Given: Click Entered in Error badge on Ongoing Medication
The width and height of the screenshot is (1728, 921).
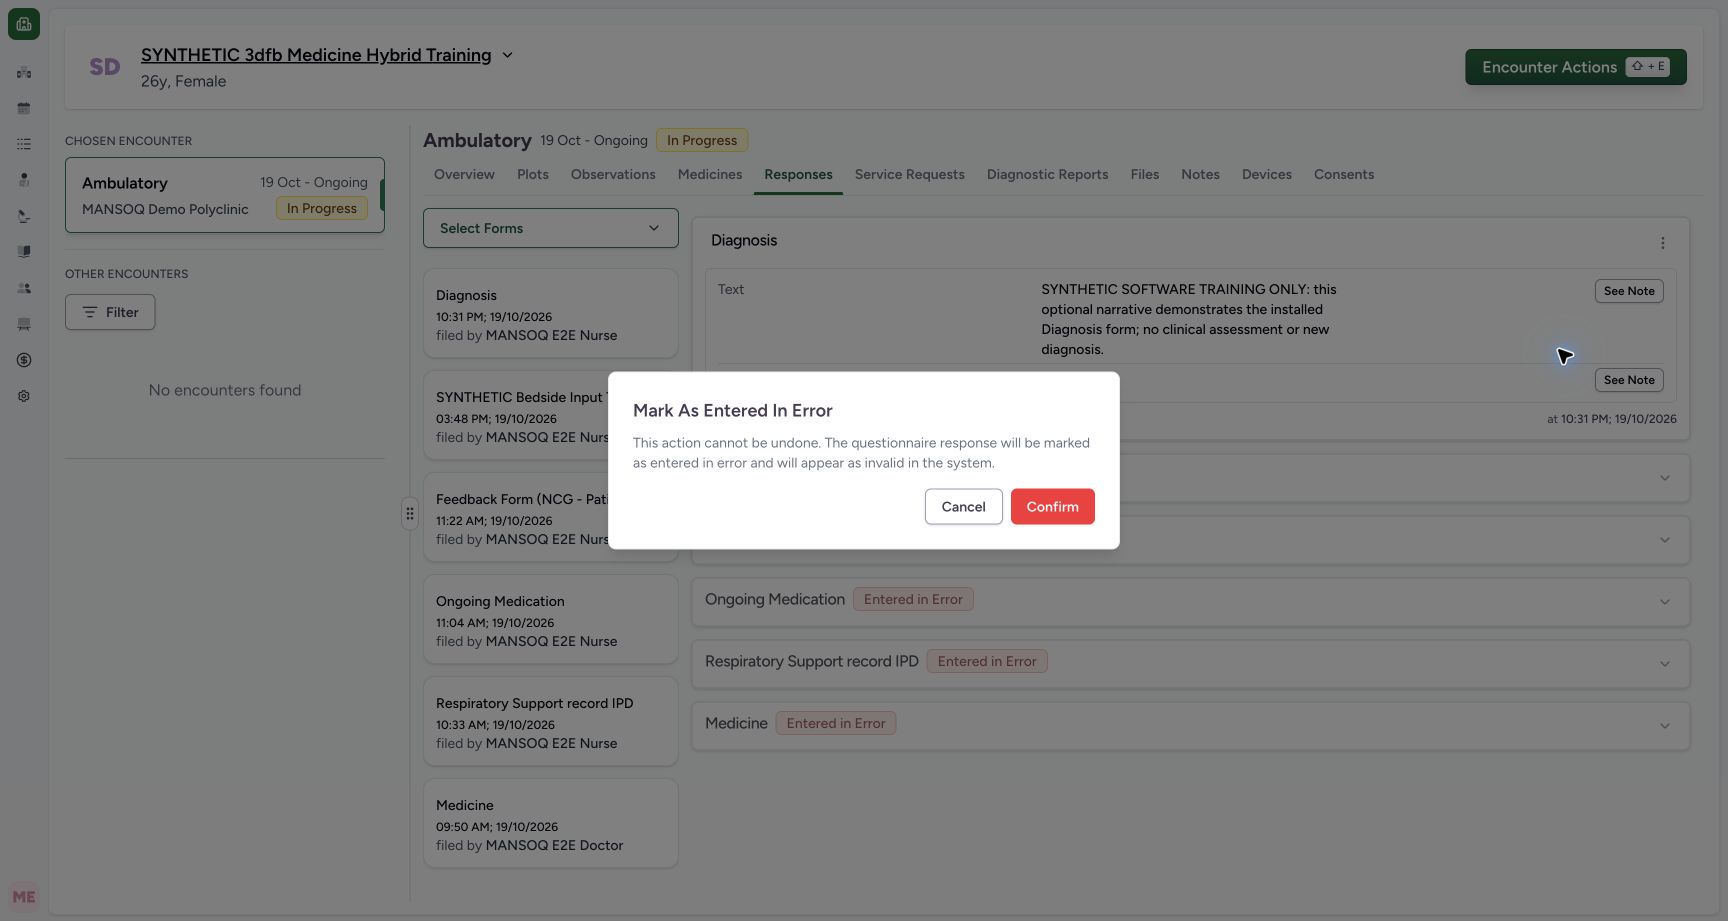Looking at the screenshot, I should (913, 599).
